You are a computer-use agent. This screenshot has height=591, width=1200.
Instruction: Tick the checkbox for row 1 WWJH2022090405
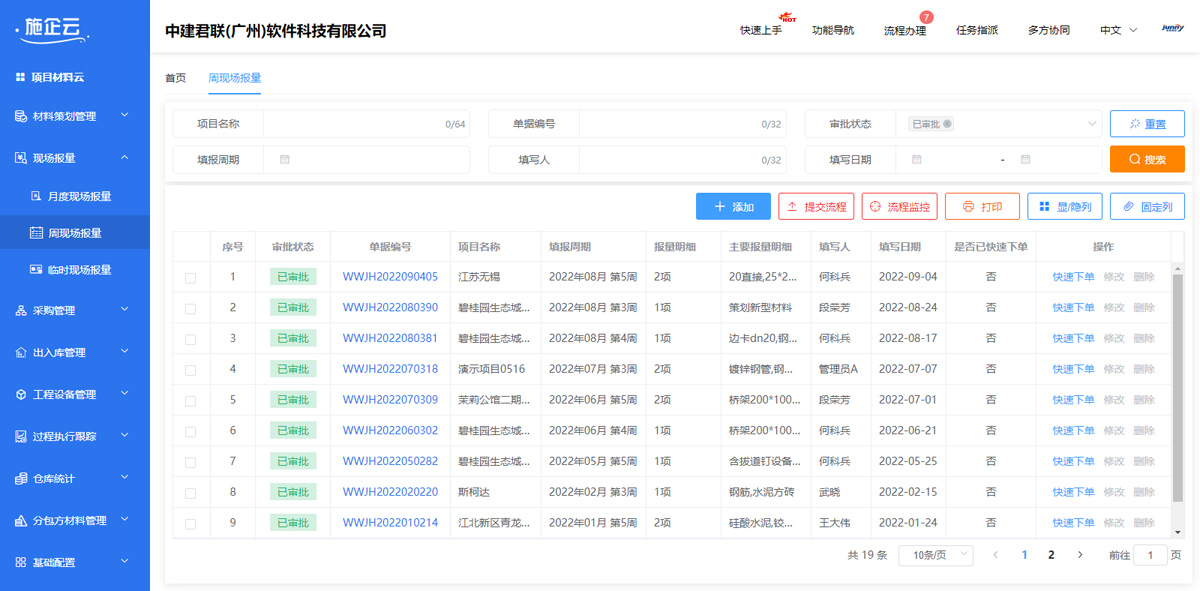191,278
